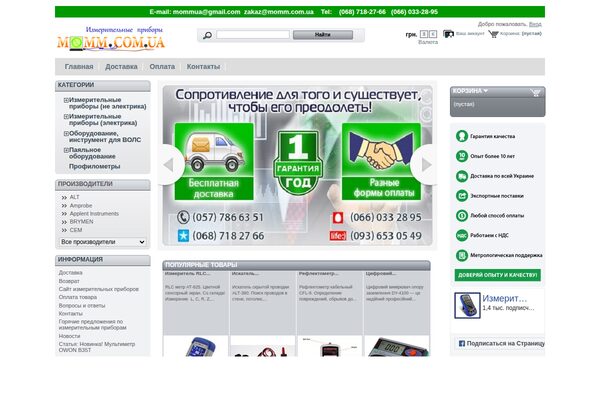The image size is (600, 400).
Task: Open the Доставка menu item
Action: coord(121,67)
